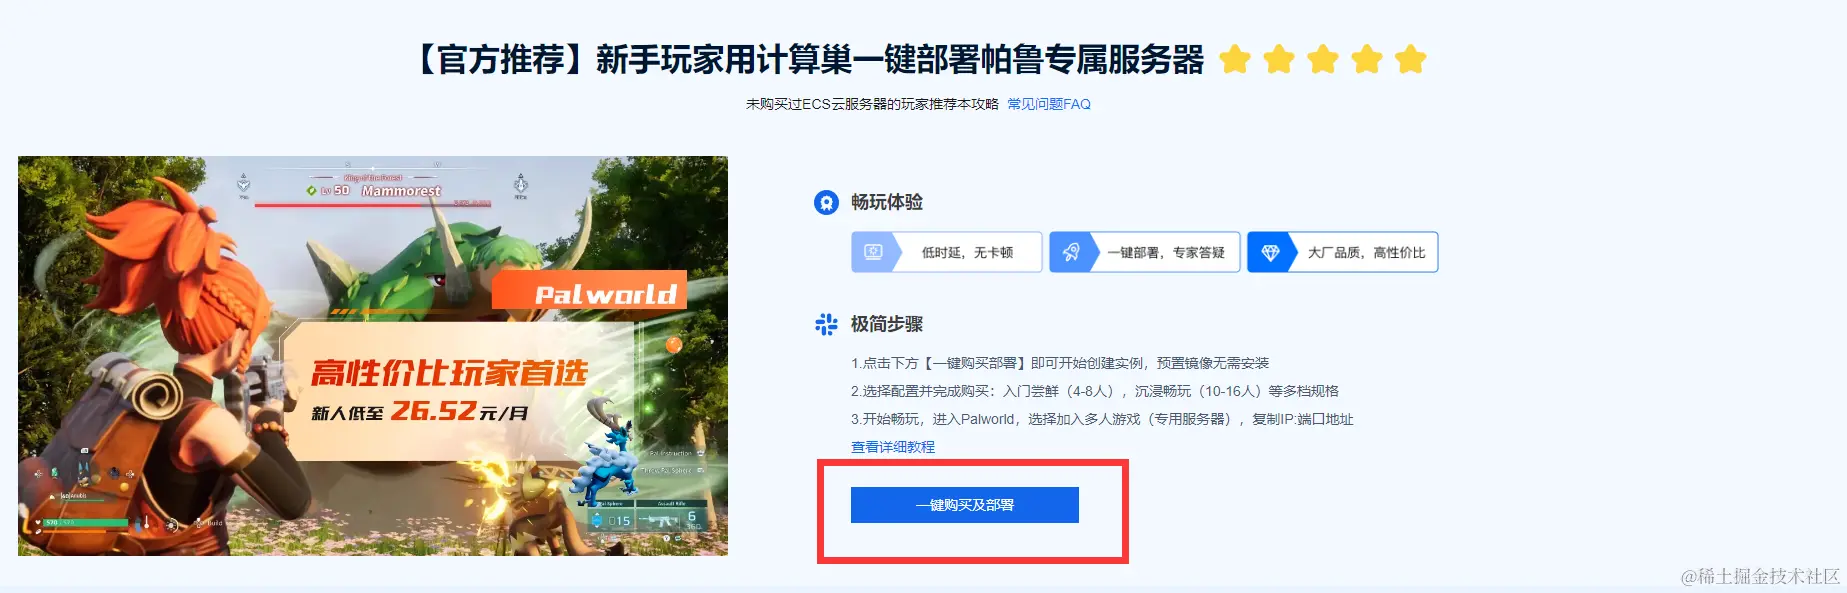
Task: Click the middle yellow rating star
Action: point(1323,59)
